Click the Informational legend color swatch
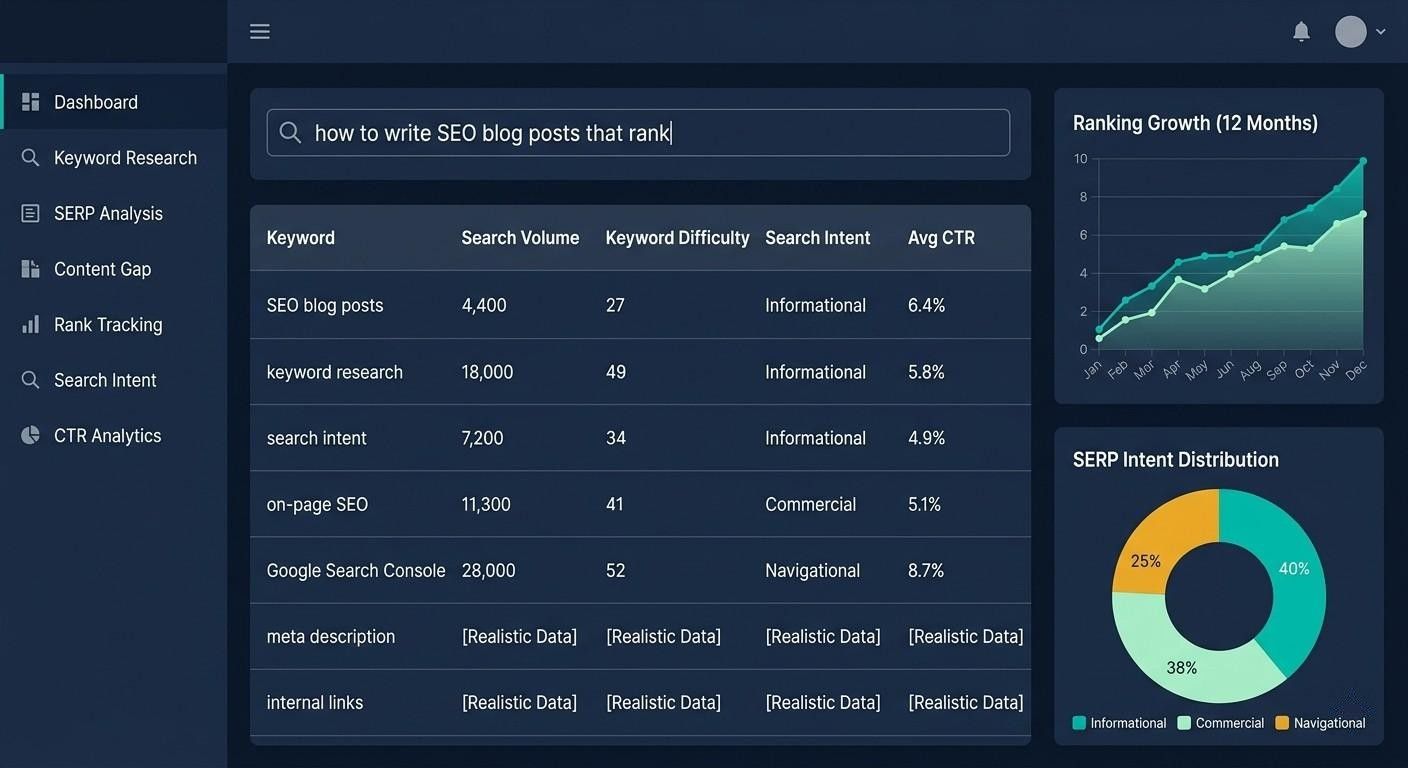This screenshot has width=1408, height=768. pyautogui.click(x=1079, y=723)
